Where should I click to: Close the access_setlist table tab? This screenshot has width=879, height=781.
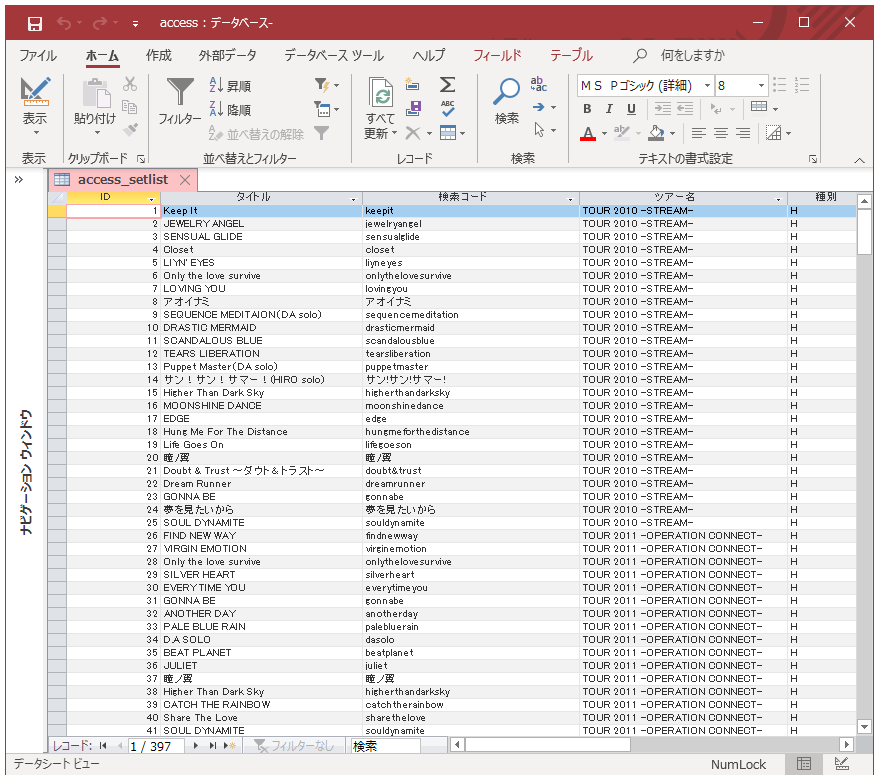[x=185, y=180]
